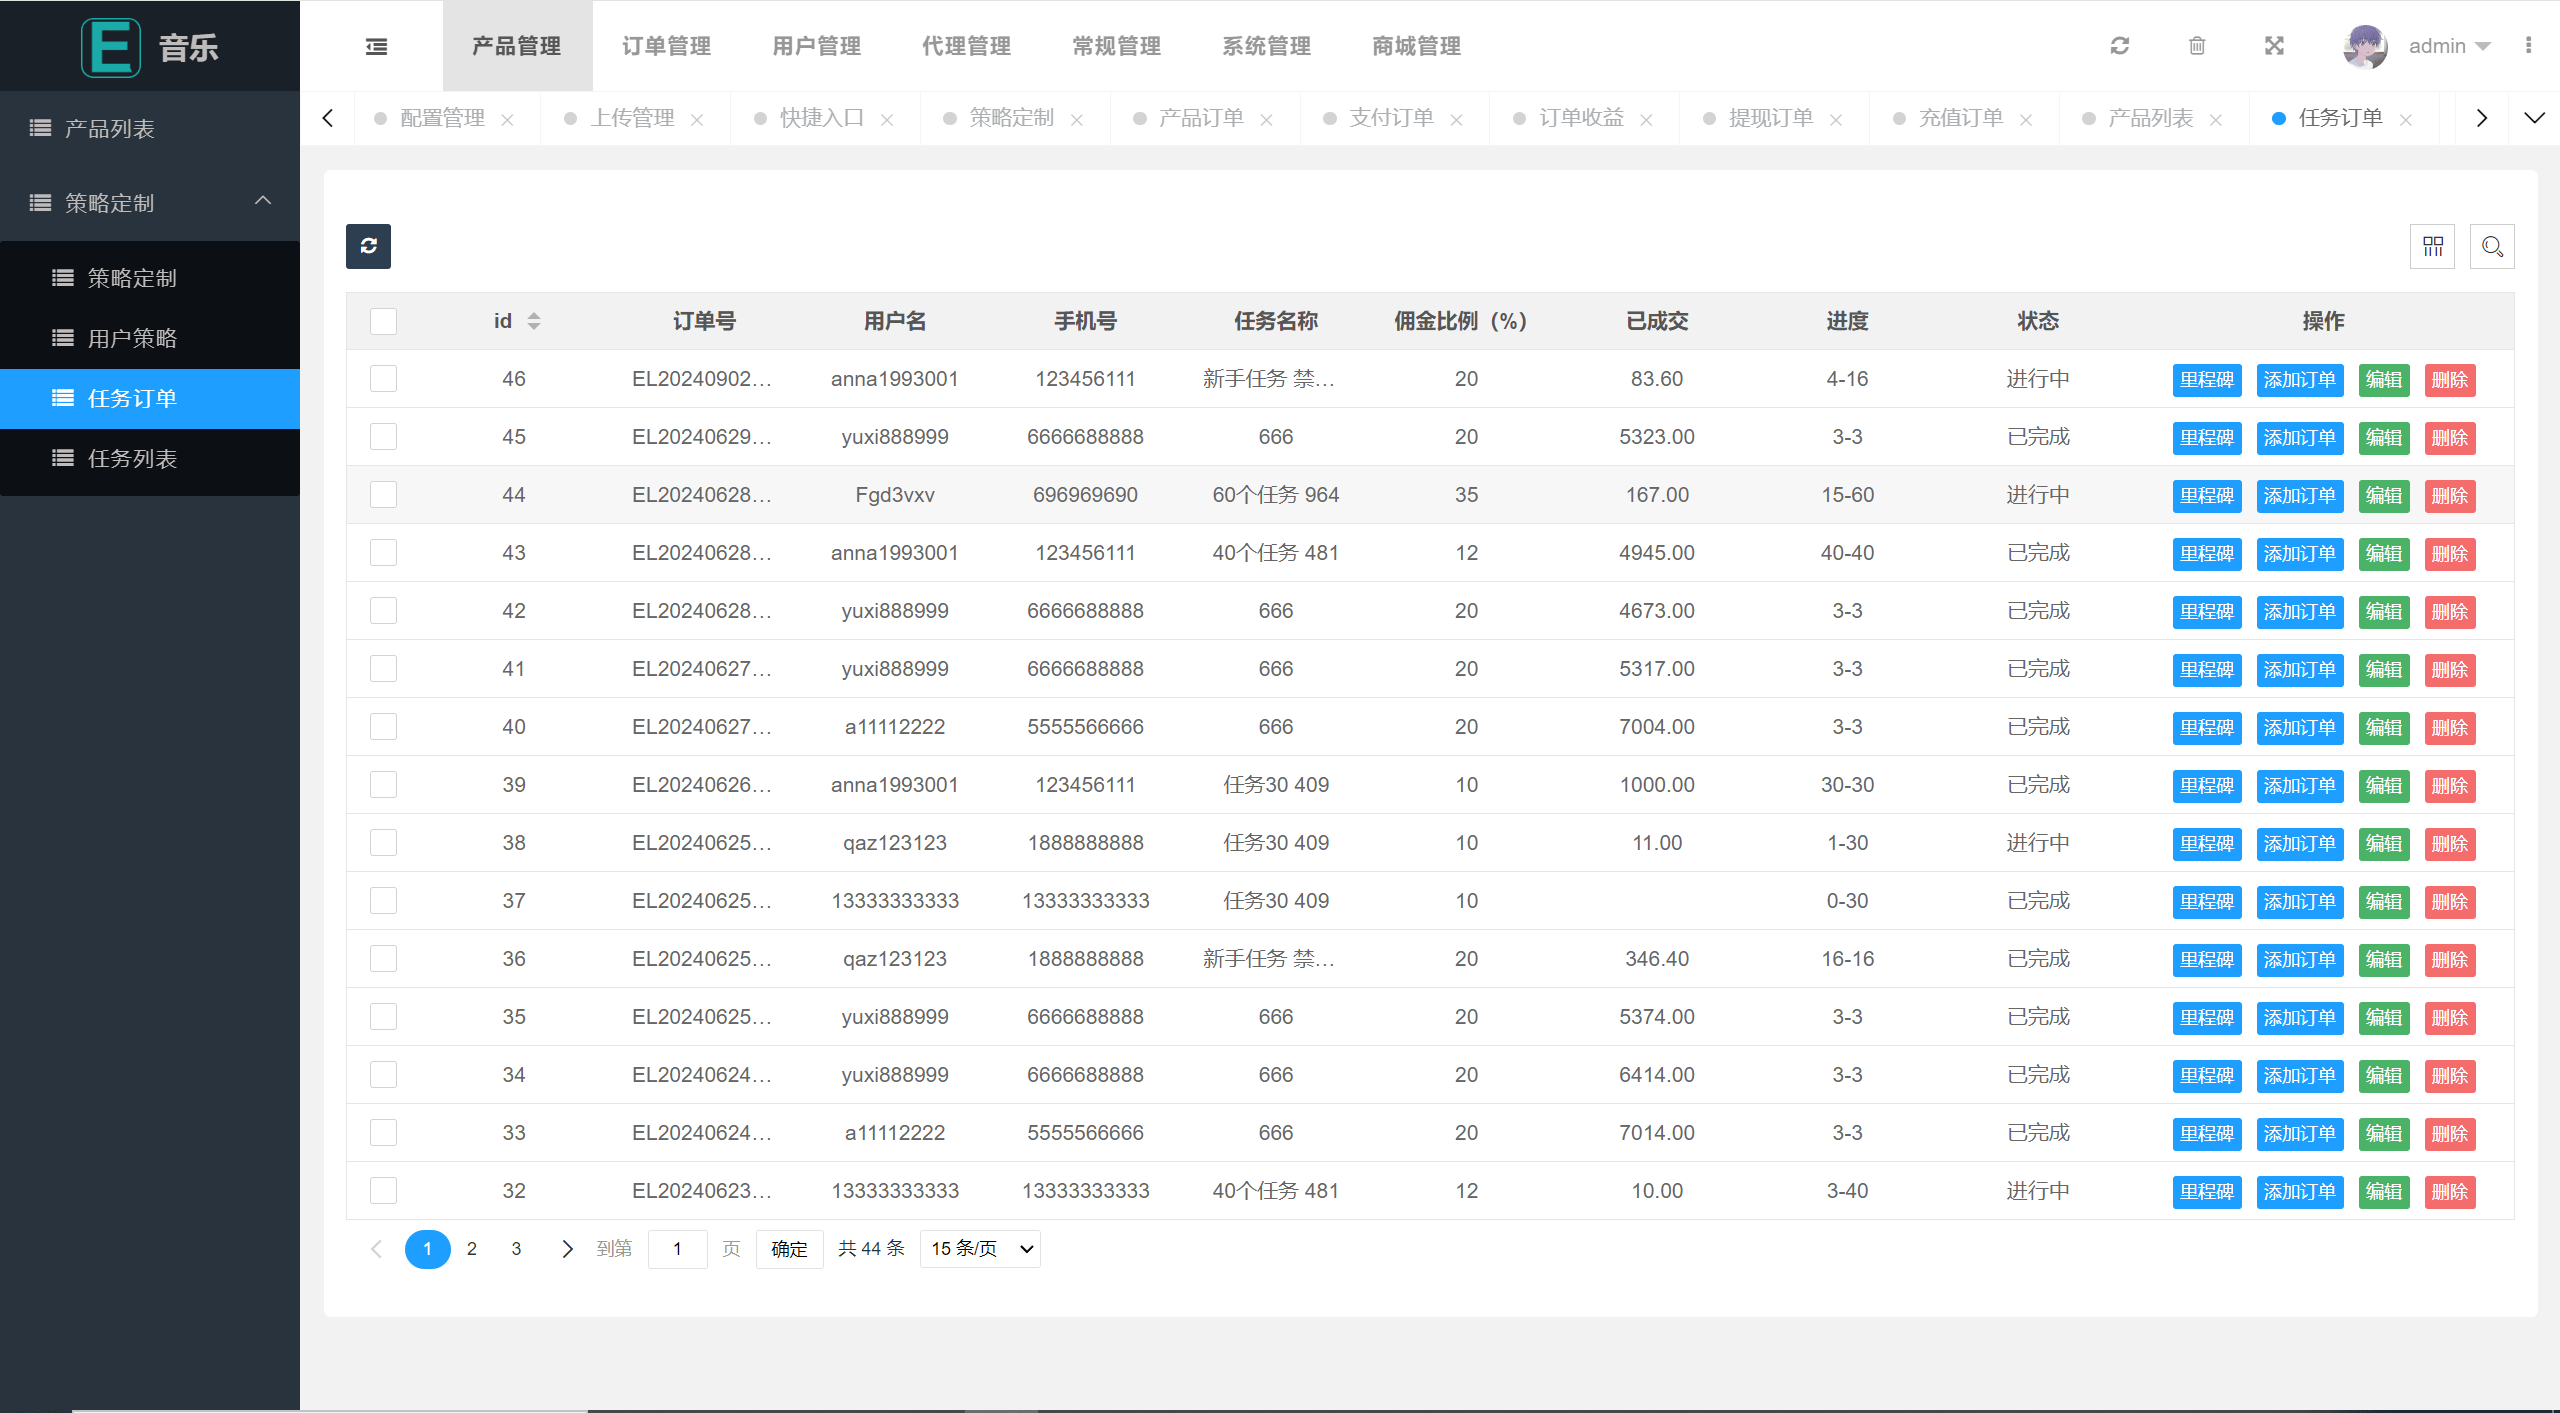Click the sidebar collapse hamburger icon
The image size is (2560, 1413).
click(x=376, y=46)
